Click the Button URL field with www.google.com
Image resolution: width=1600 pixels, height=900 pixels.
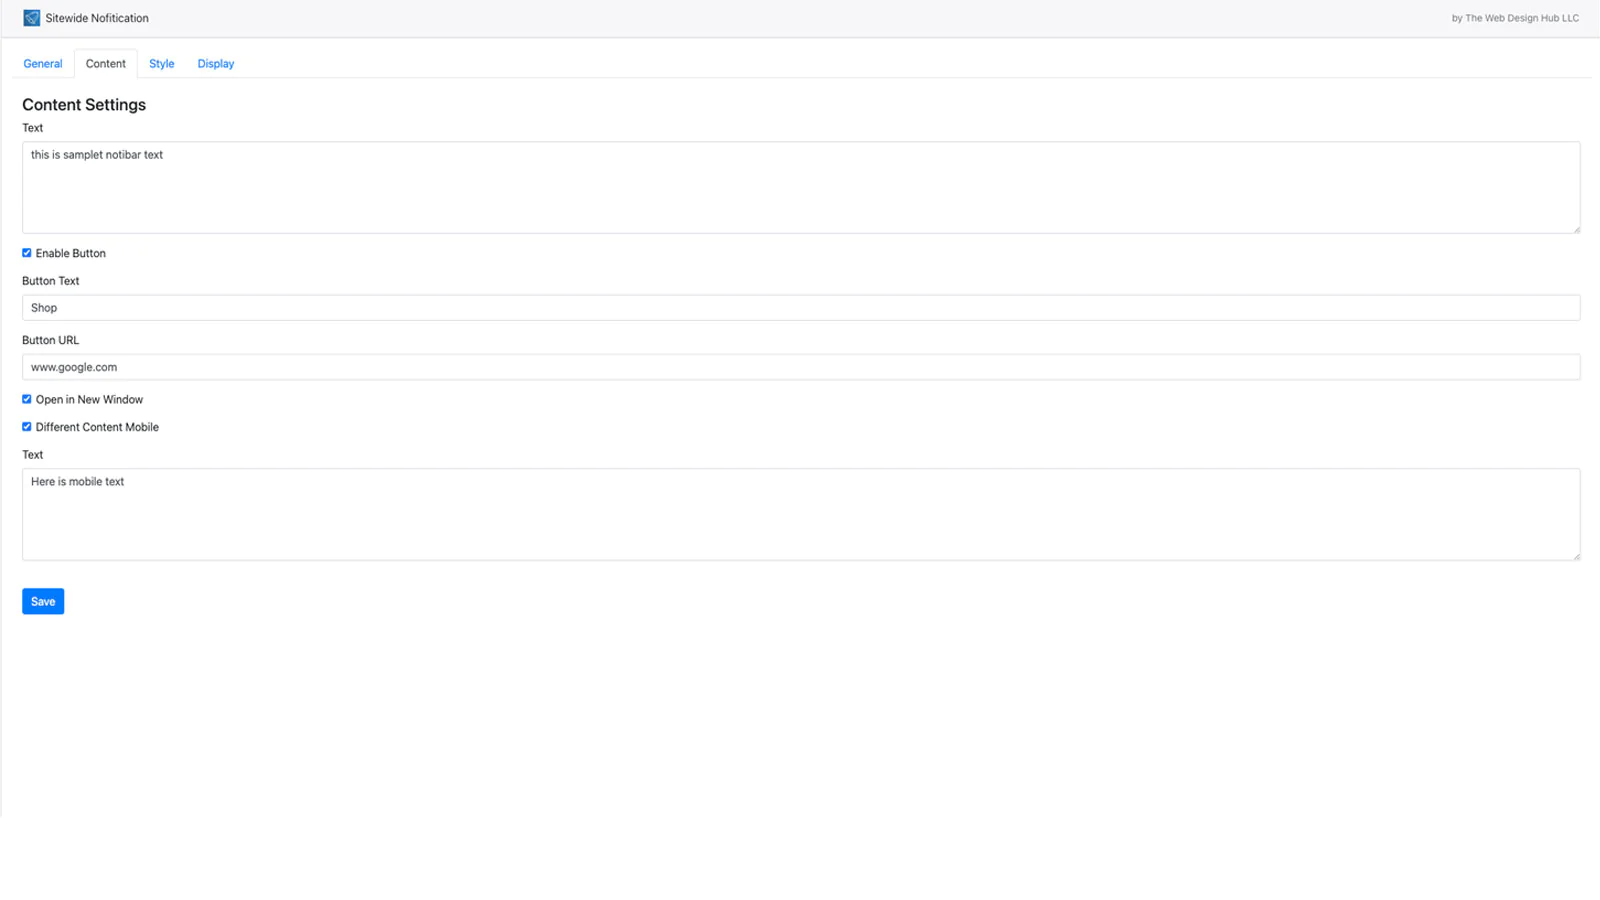point(801,367)
